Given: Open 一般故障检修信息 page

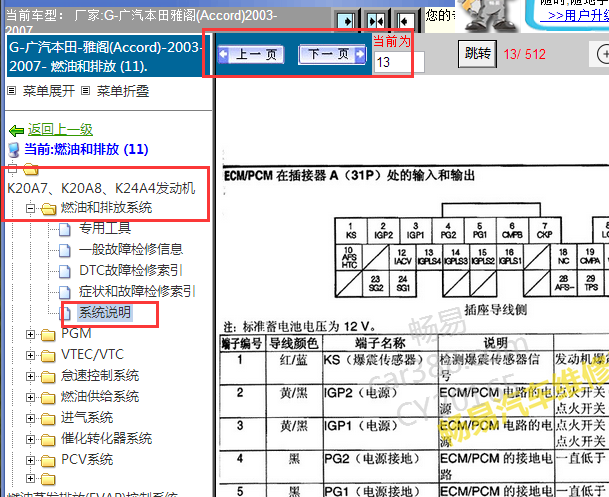Looking at the screenshot, I should [131, 249].
